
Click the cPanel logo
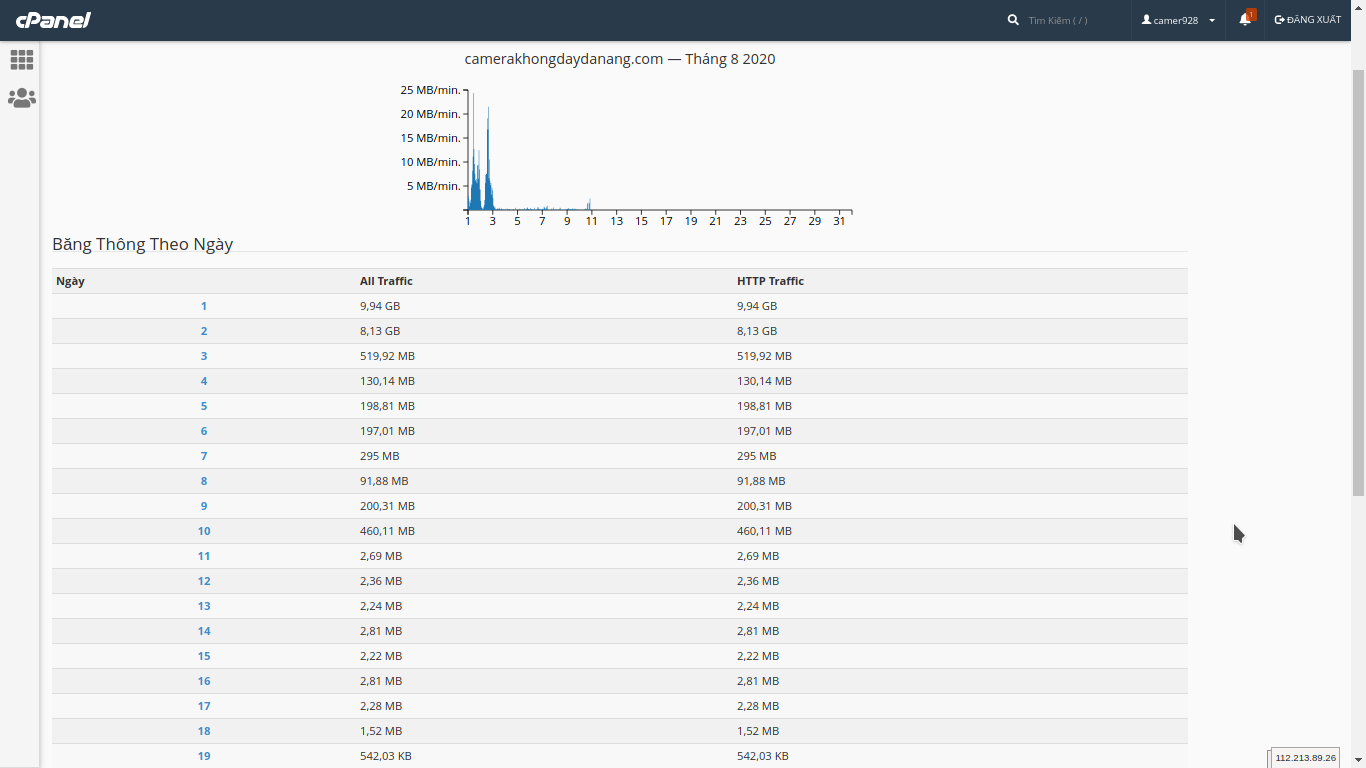53,19
